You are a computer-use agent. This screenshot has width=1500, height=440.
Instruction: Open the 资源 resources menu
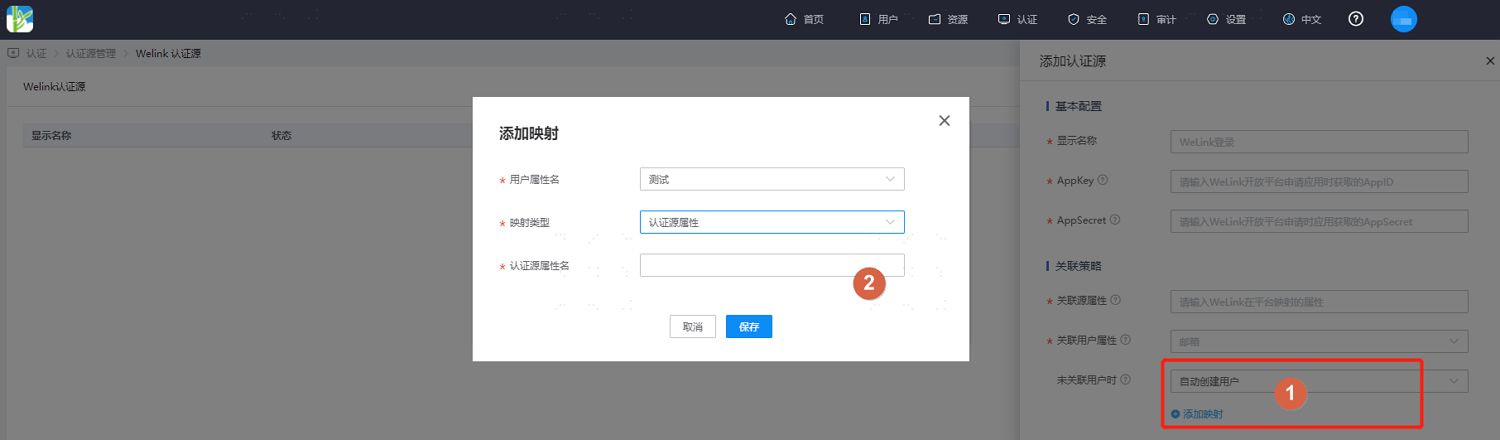tap(948, 19)
